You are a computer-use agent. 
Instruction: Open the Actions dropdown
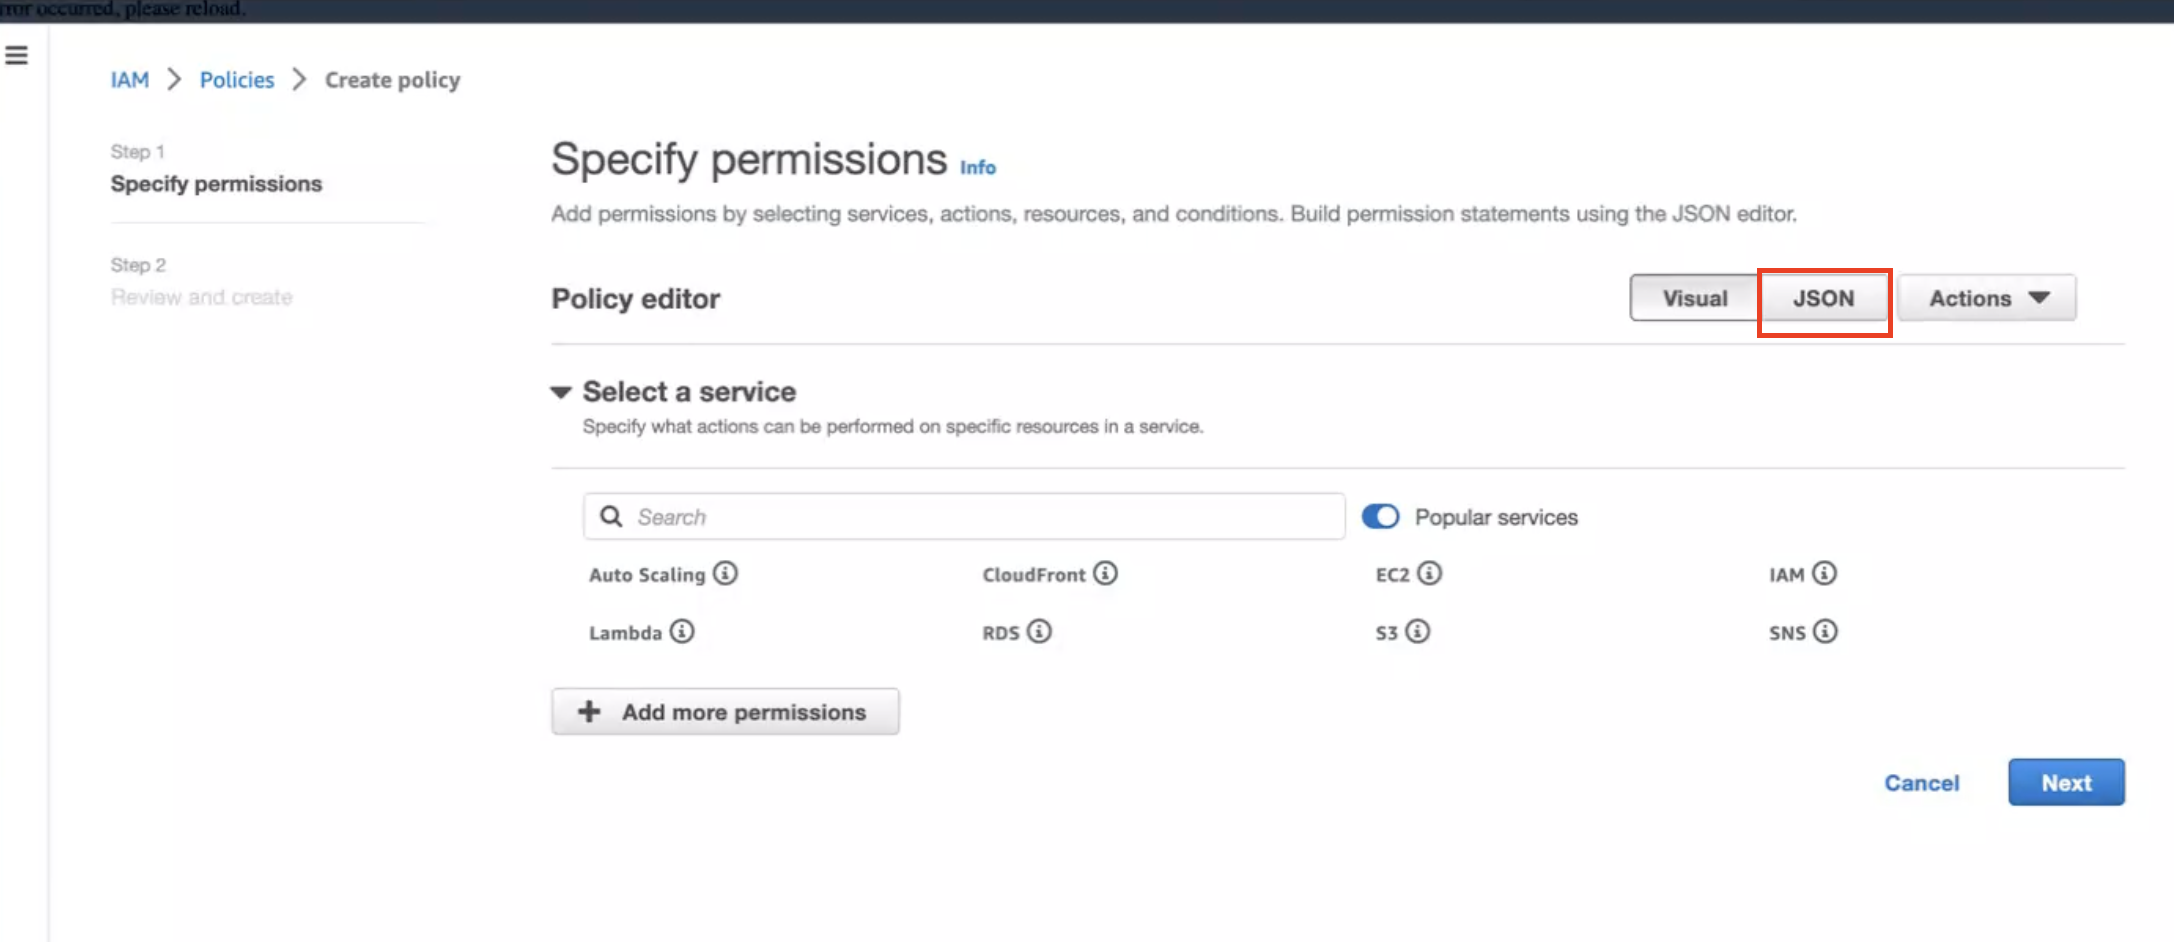point(1986,297)
